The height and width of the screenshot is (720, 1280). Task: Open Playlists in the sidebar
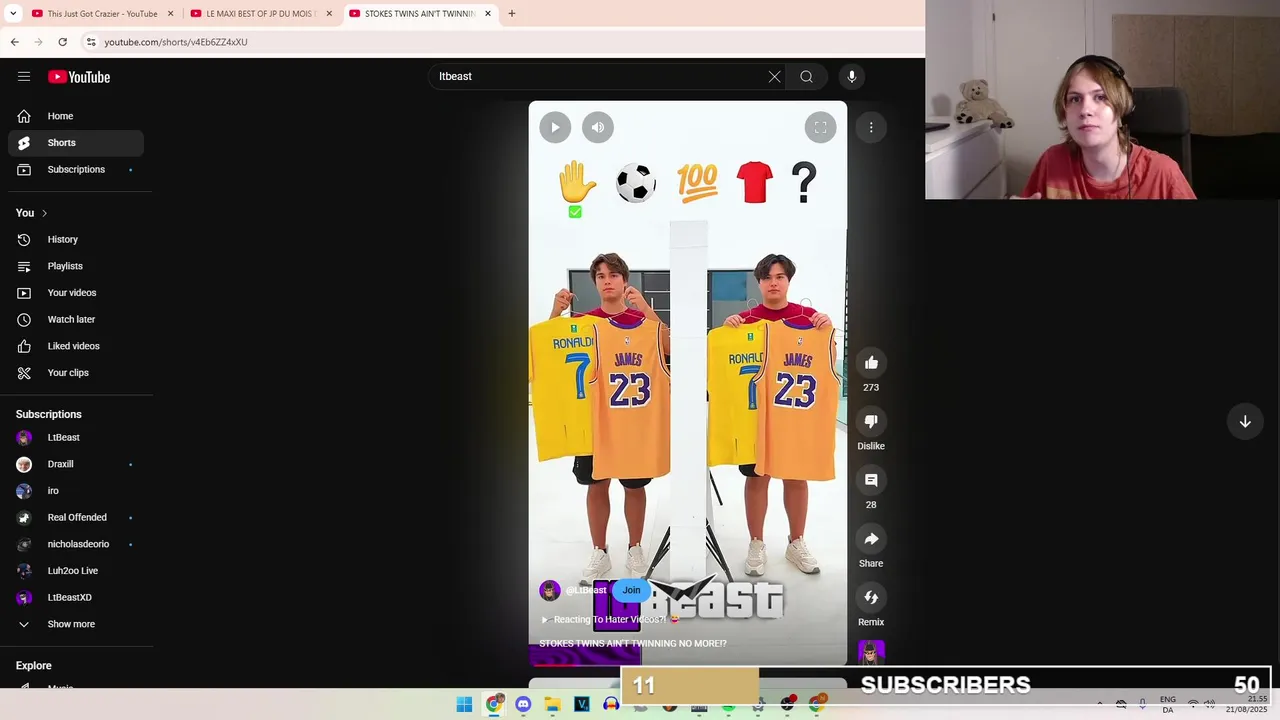[76, 266]
